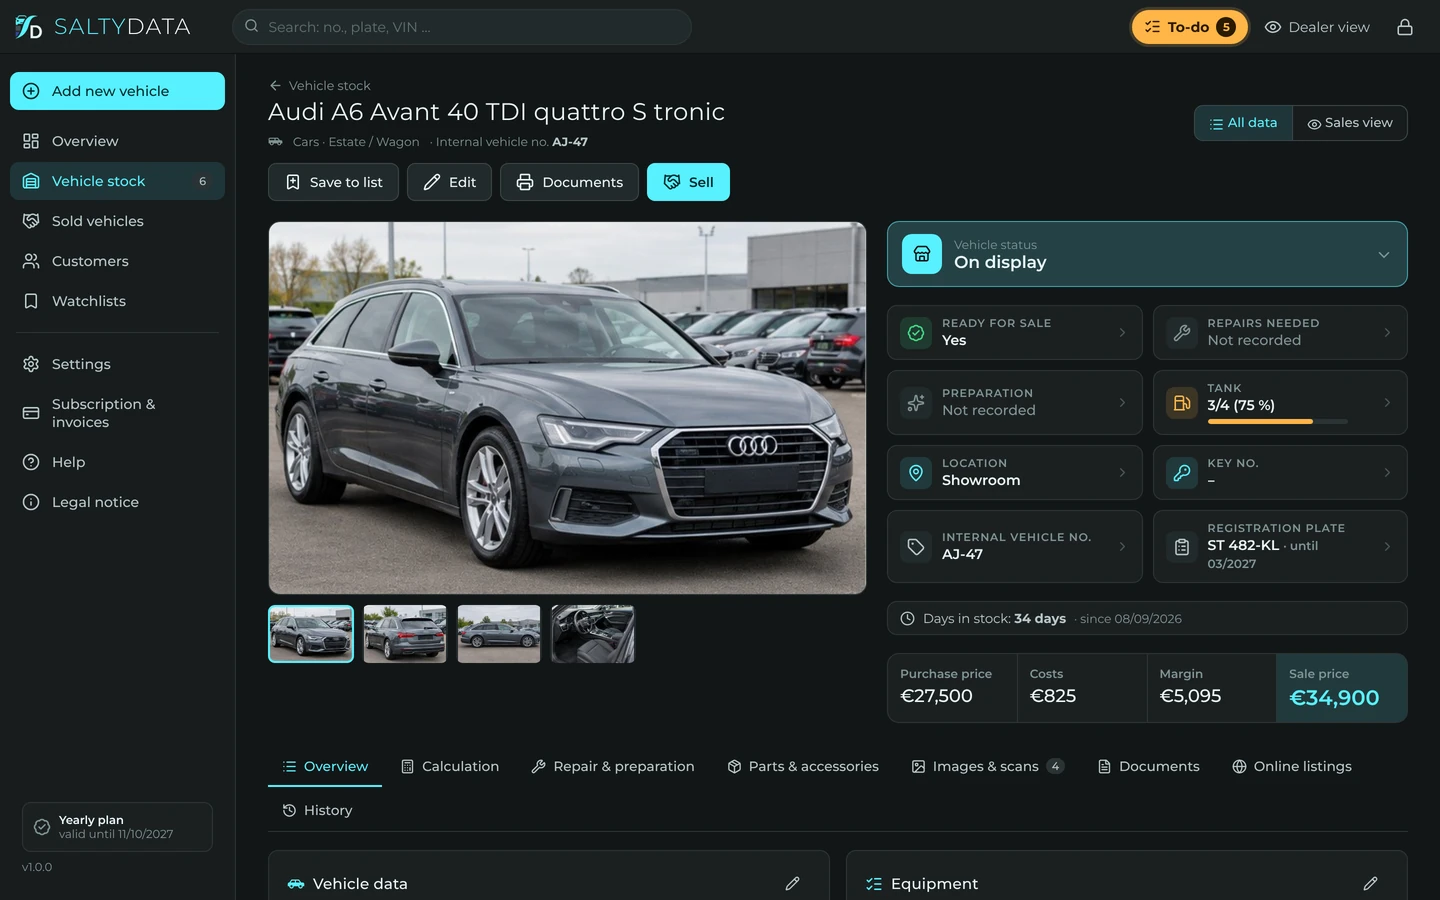The width and height of the screenshot is (1440, 900).
Task: Click the Sell button
Action: click(688, 182)
